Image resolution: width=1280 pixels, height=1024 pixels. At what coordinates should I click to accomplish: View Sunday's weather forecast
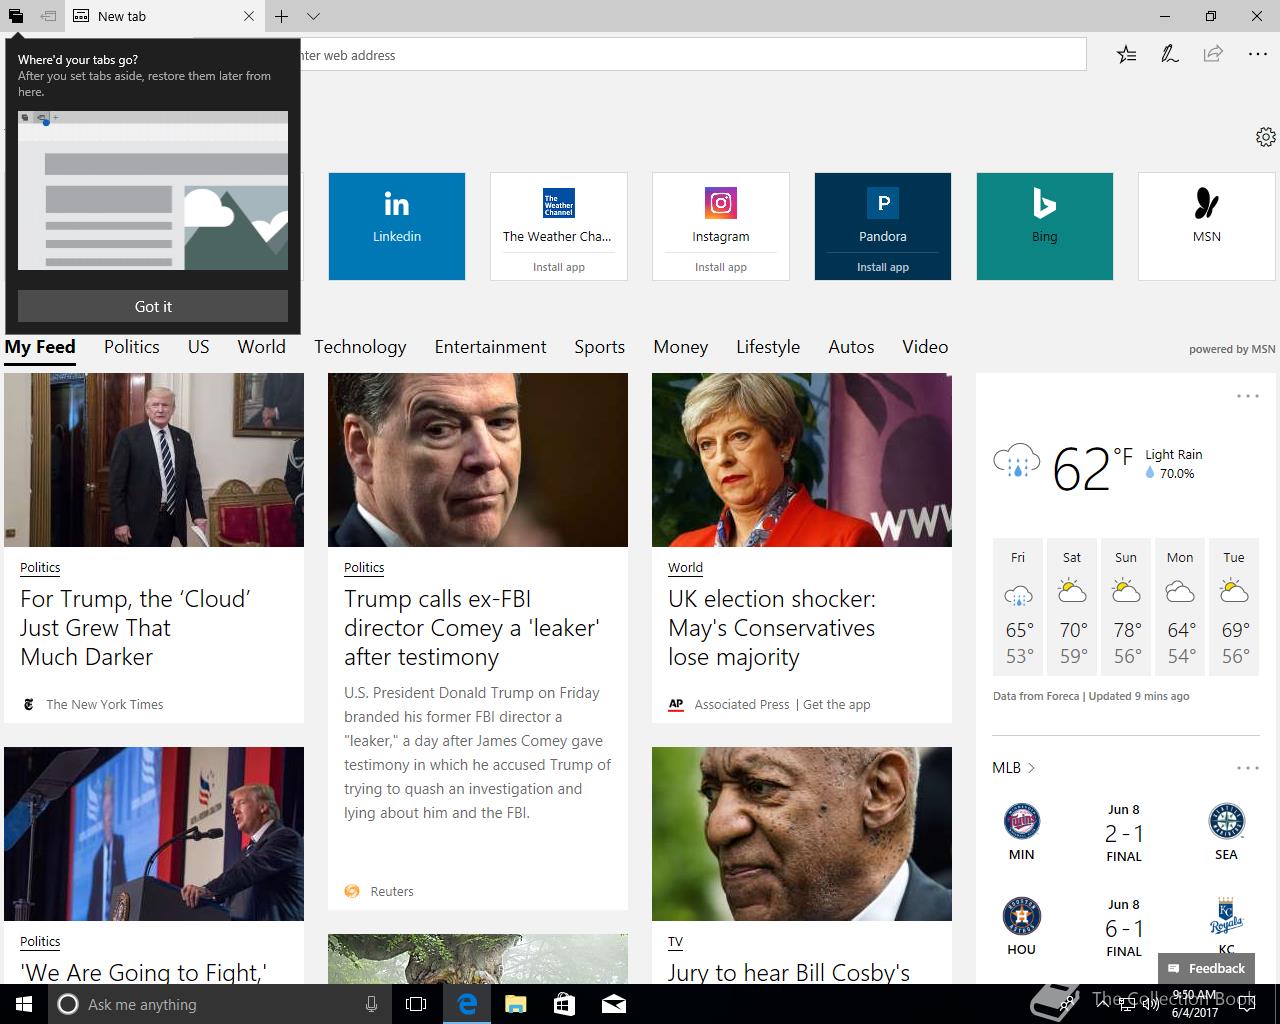[1126, 607]
